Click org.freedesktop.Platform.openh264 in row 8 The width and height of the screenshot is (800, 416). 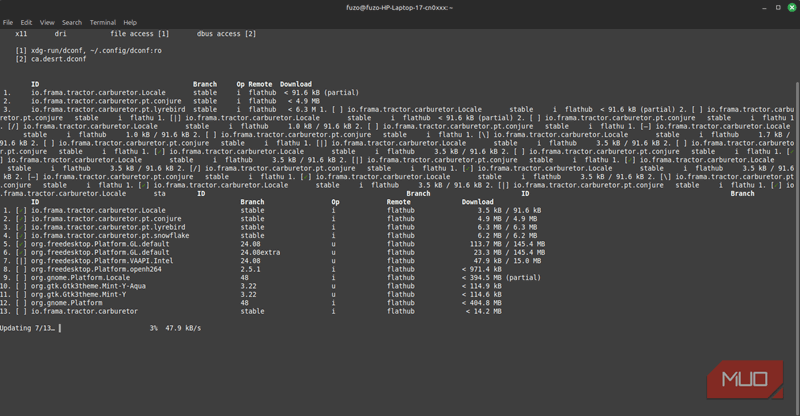96,269
